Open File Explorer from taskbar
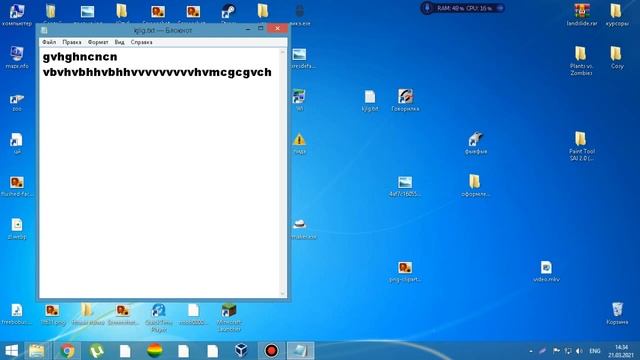640x360 pixels. pyautogui.click(x=36, y=351)
